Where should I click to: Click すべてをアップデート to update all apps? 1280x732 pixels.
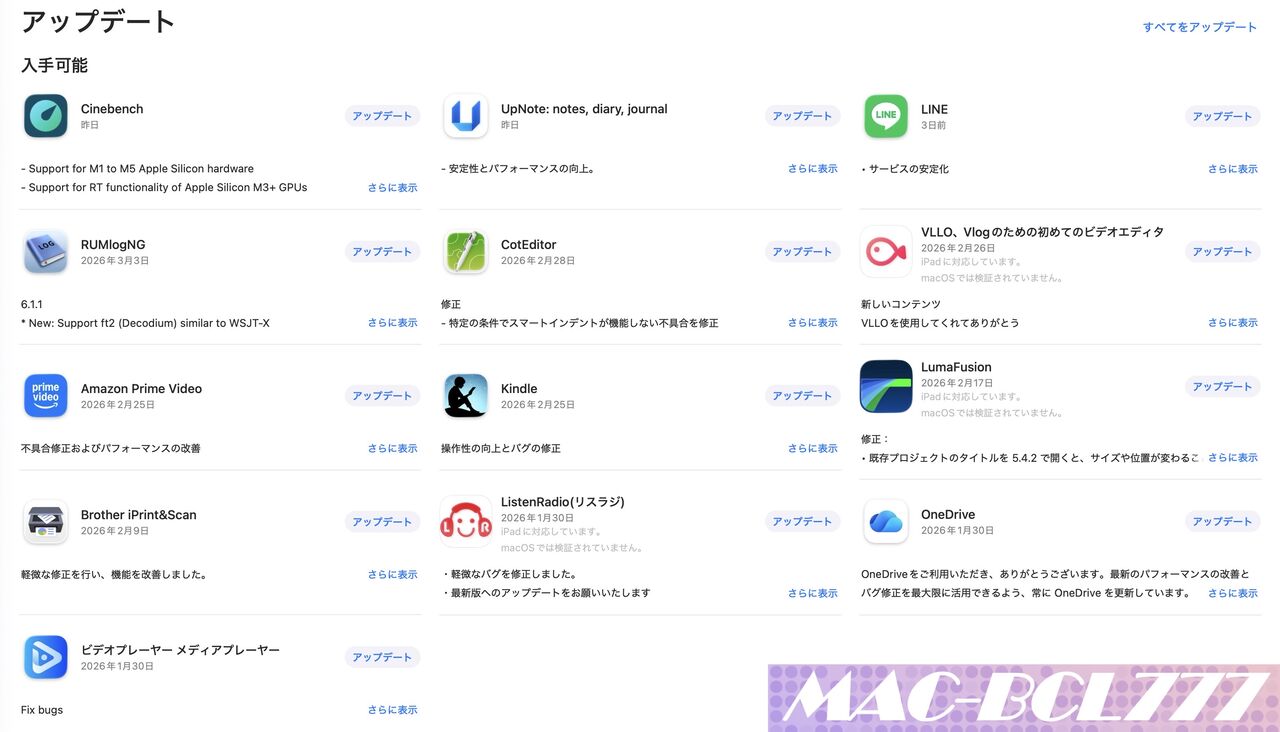point(1199,27)
